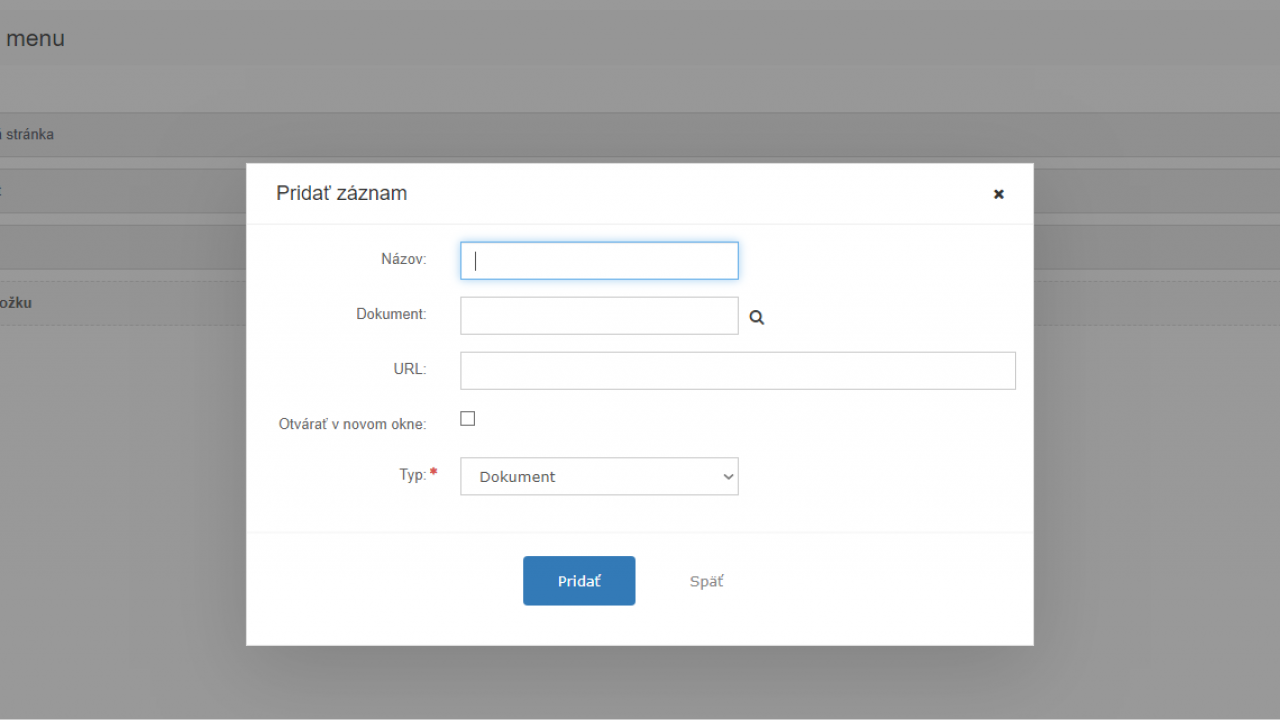Open the Typ dropdown showing Dokument
Screen dimensions: 1280x720
coord(599,477)
